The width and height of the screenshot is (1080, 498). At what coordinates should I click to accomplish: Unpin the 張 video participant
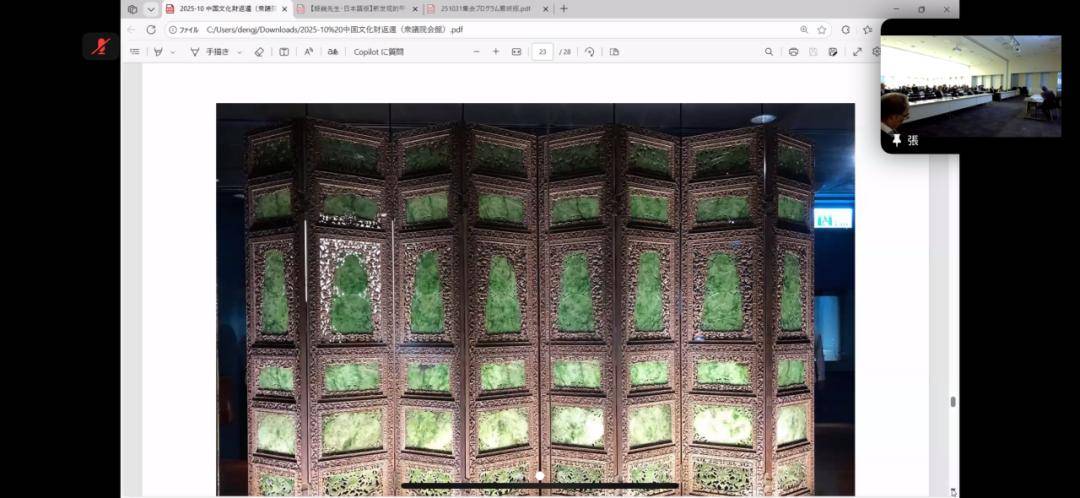[x=897, y=141]
